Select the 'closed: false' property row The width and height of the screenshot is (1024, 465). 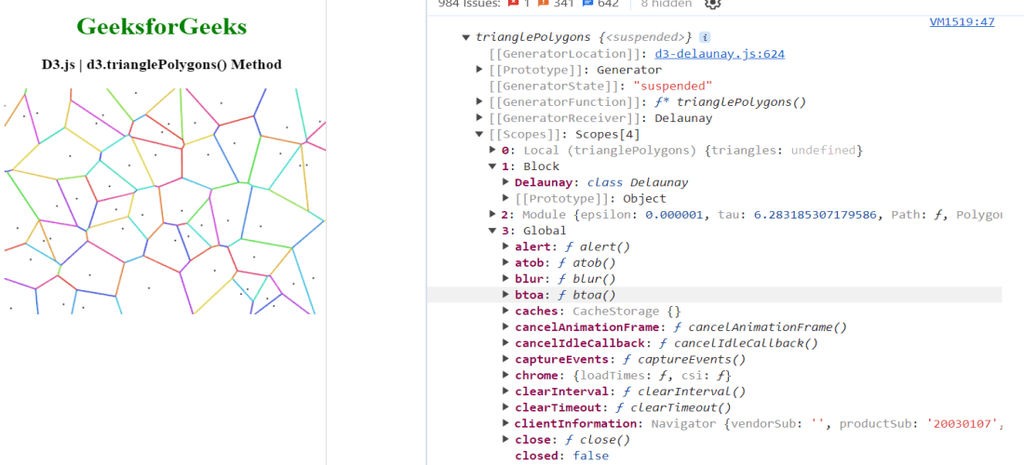tap(562, 456)
